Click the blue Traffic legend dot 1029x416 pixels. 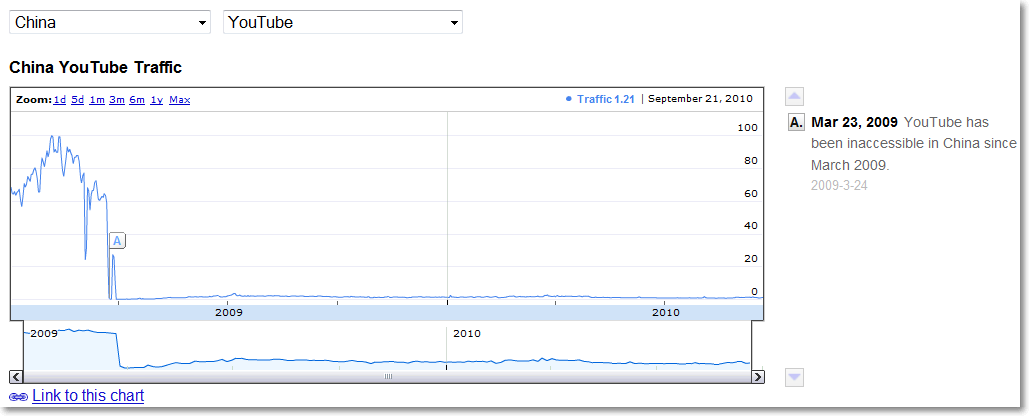569,99
